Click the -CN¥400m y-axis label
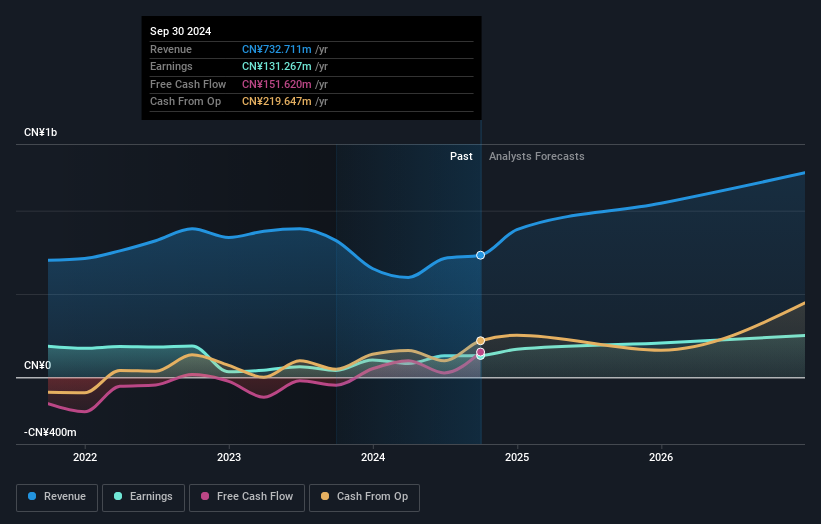The height and width of the screenshot is (524, 821). (x=50, y=432)
